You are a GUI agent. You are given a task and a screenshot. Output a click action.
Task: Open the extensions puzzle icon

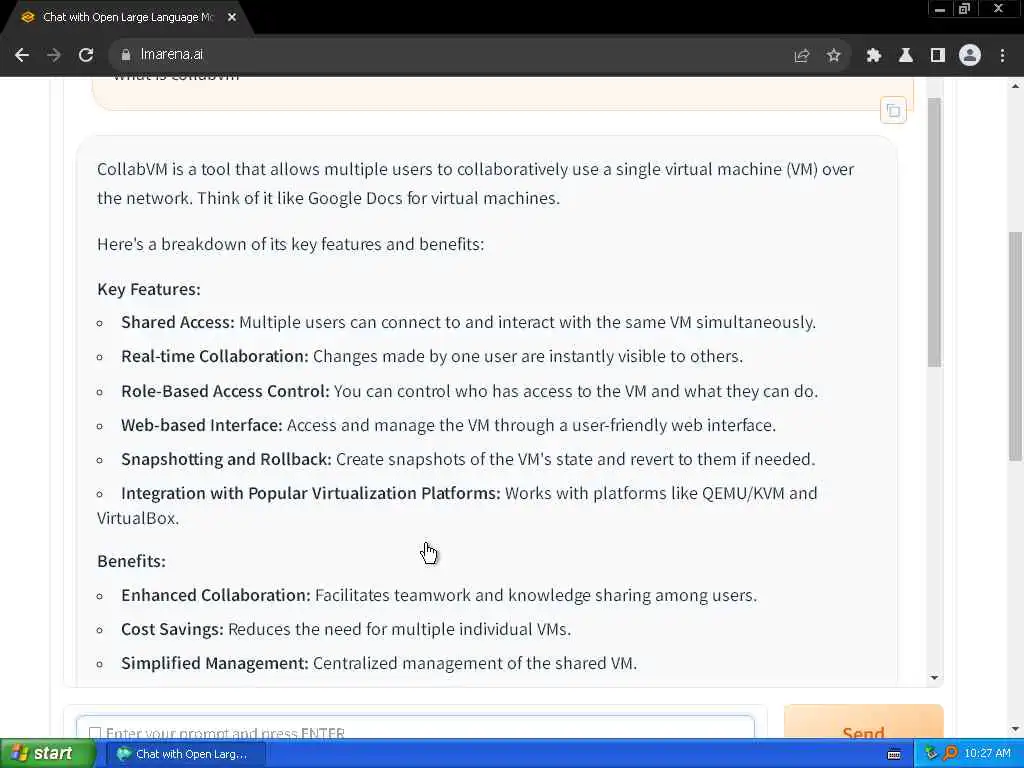[873, 56]
